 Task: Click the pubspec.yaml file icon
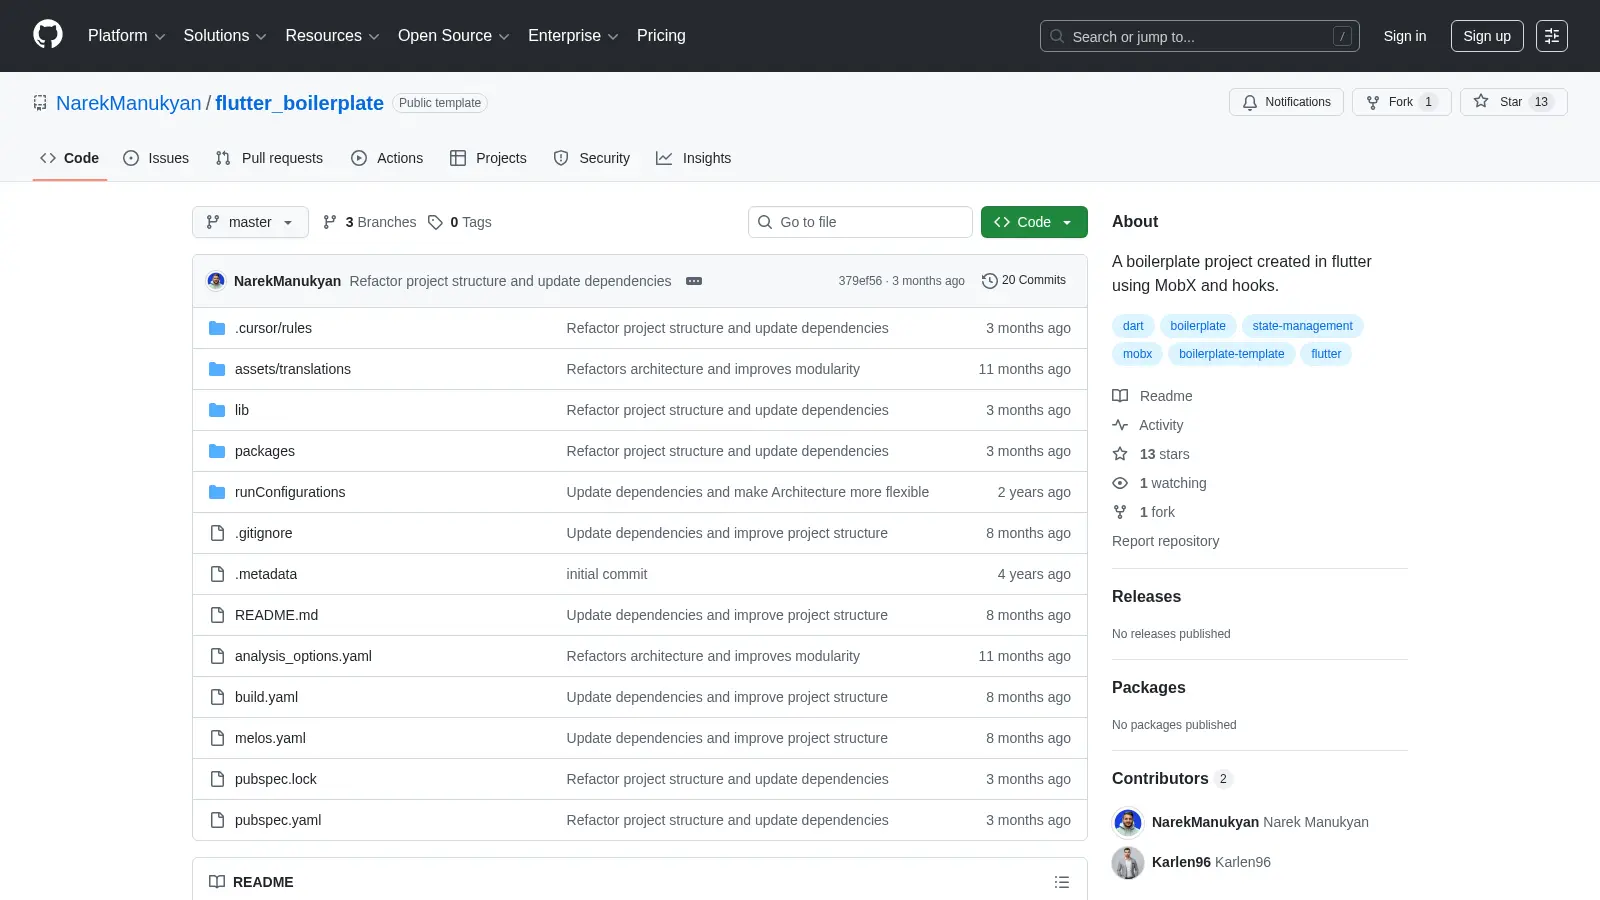[217, 820]
